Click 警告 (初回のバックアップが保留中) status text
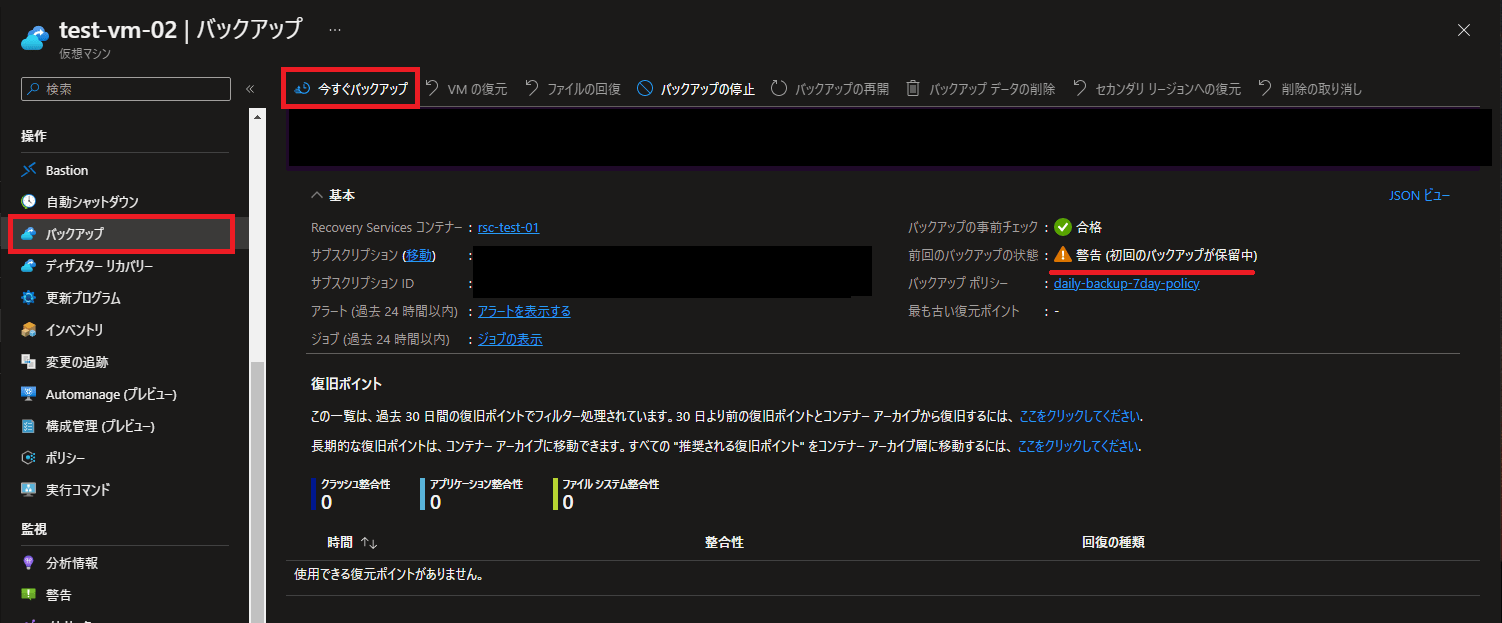Screen dimensions: 1502x623 coord(1166,255)
